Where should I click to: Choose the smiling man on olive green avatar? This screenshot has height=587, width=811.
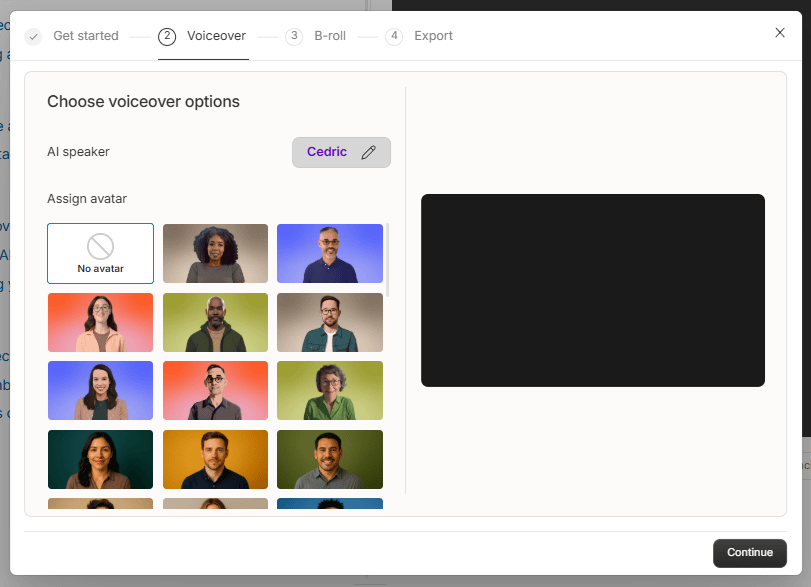pos(330,459)
